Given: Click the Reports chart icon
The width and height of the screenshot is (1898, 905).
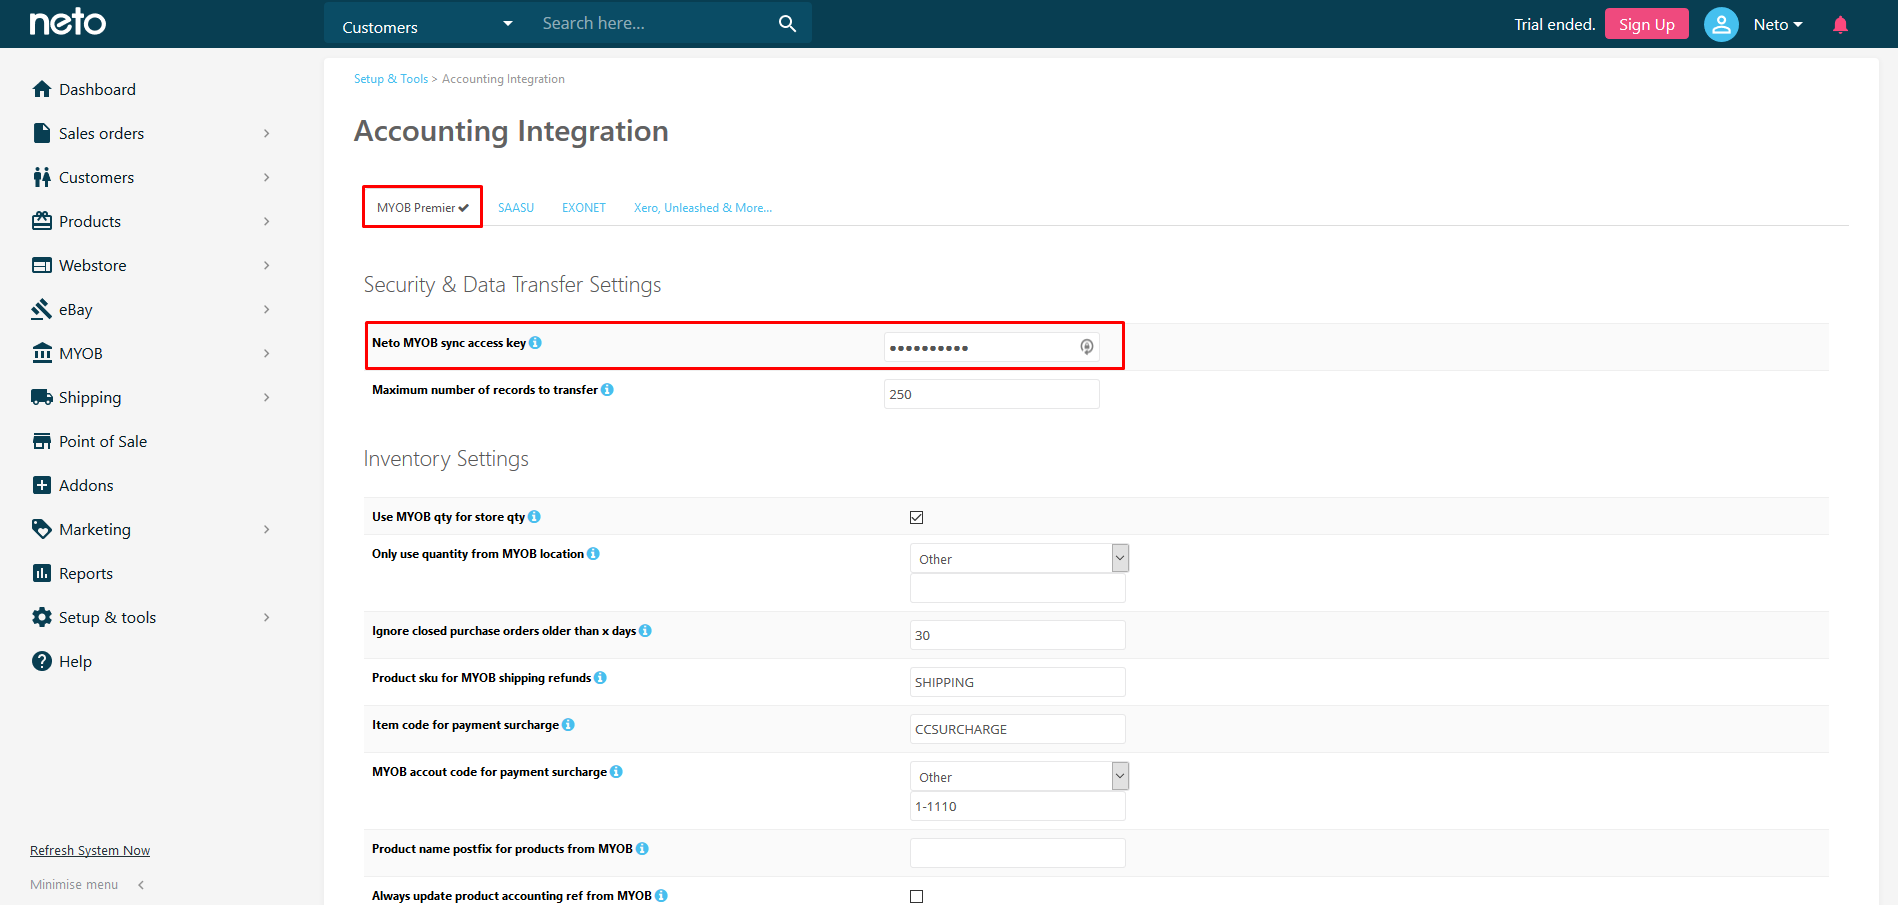Looking at the screenshot, I should [x=41, y=573].
